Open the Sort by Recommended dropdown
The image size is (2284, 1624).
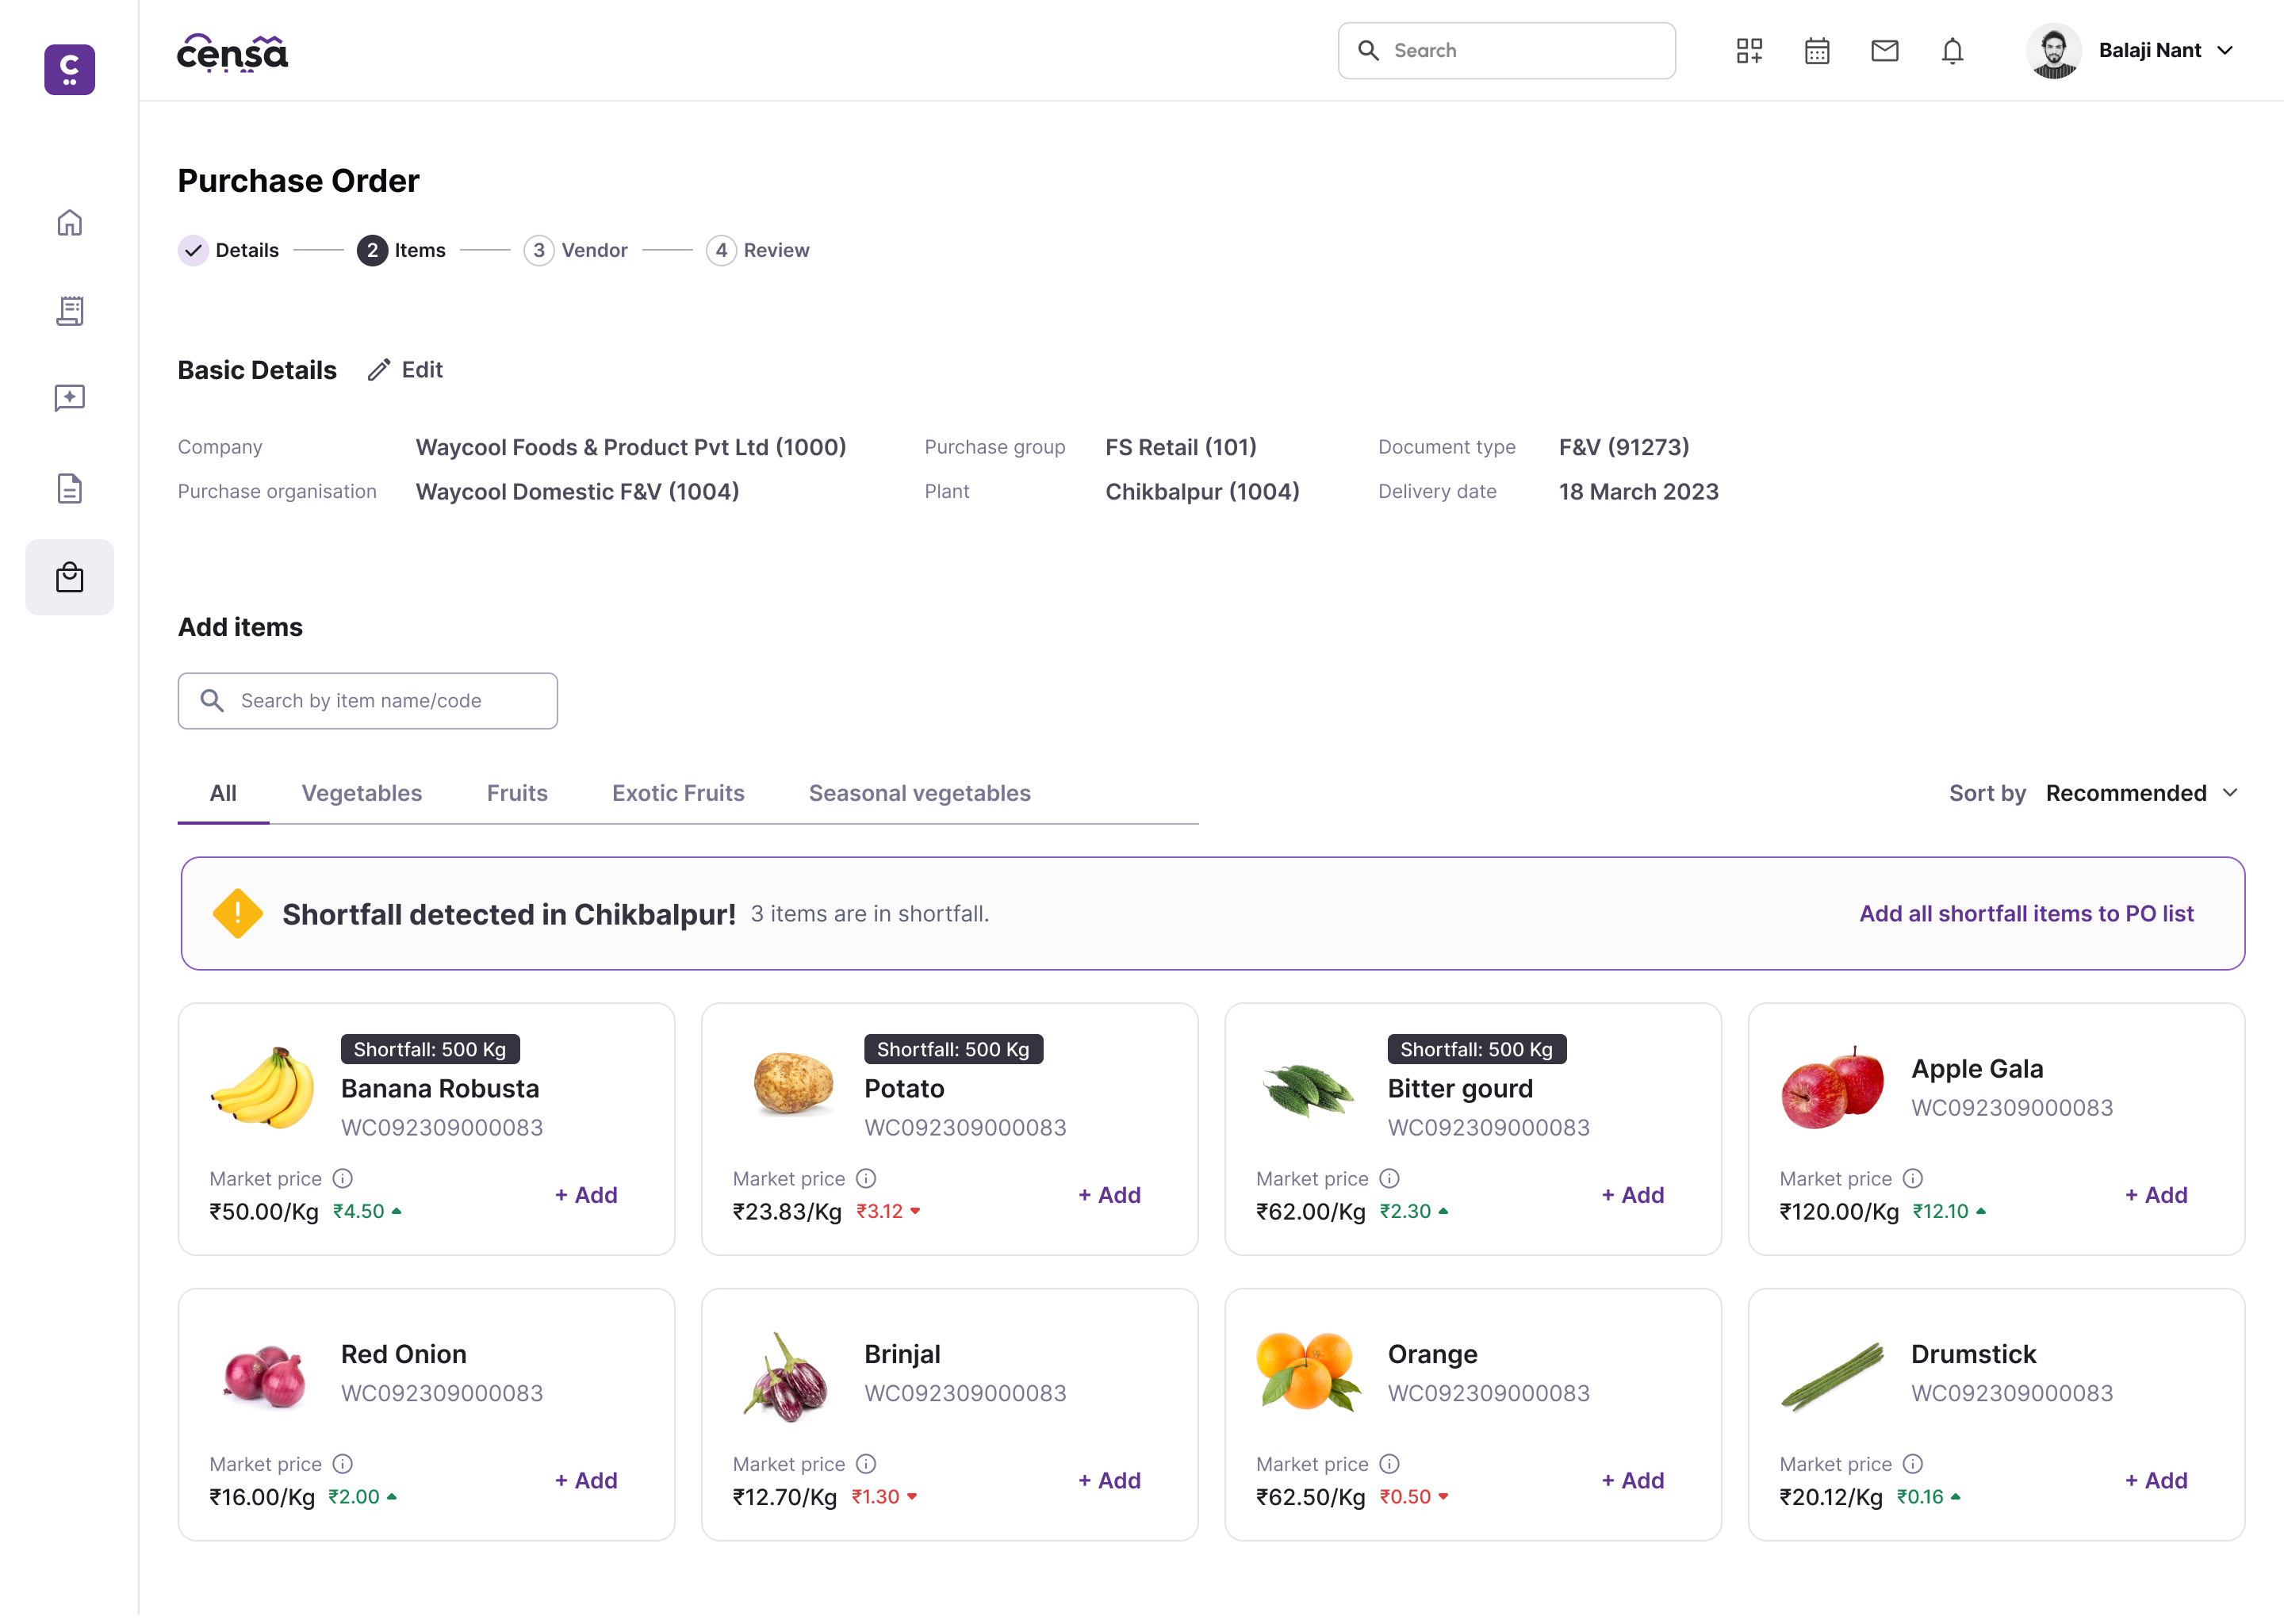click(x=2141, y=793)
